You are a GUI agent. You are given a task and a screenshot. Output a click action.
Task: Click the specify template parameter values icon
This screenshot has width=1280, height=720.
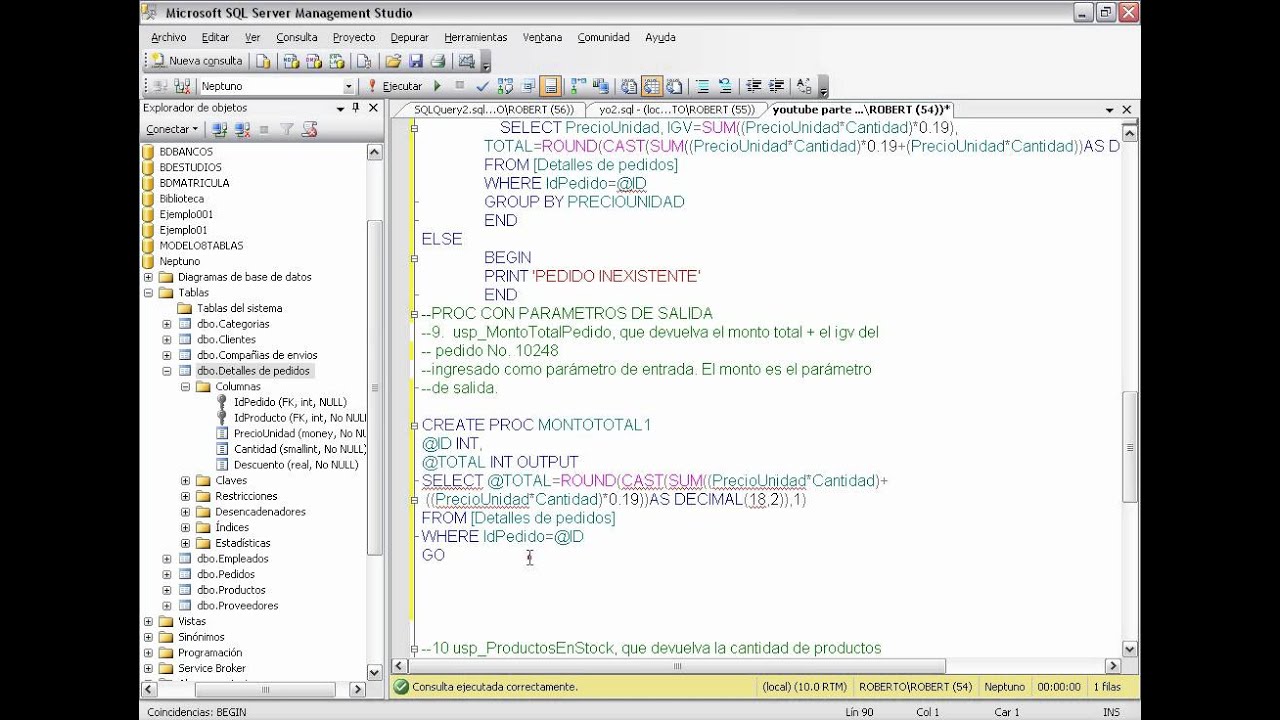pyautogui.click(x=803, y=87)
